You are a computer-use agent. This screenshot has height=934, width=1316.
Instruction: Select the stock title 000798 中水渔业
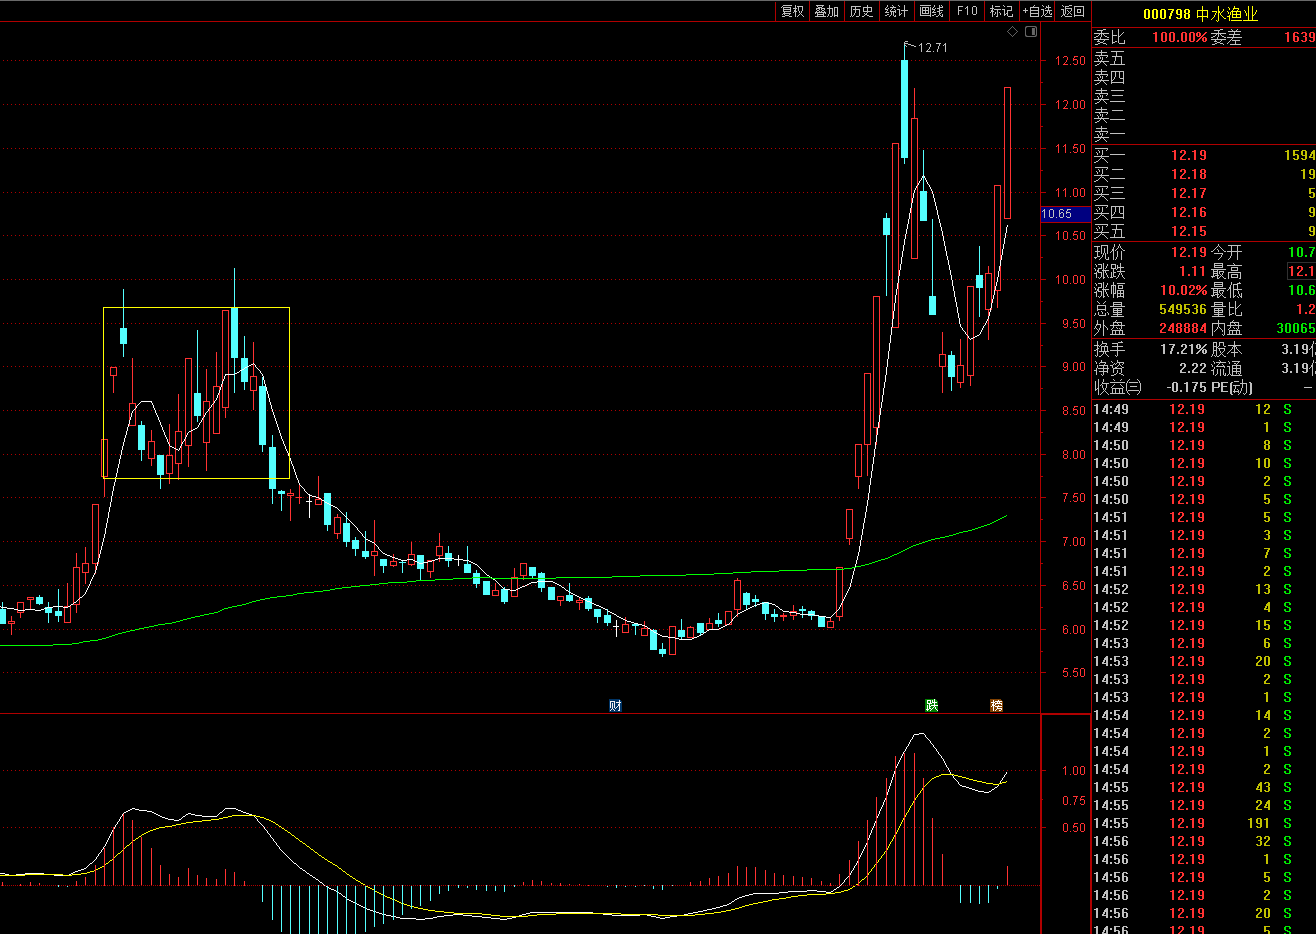point(1200,14)
